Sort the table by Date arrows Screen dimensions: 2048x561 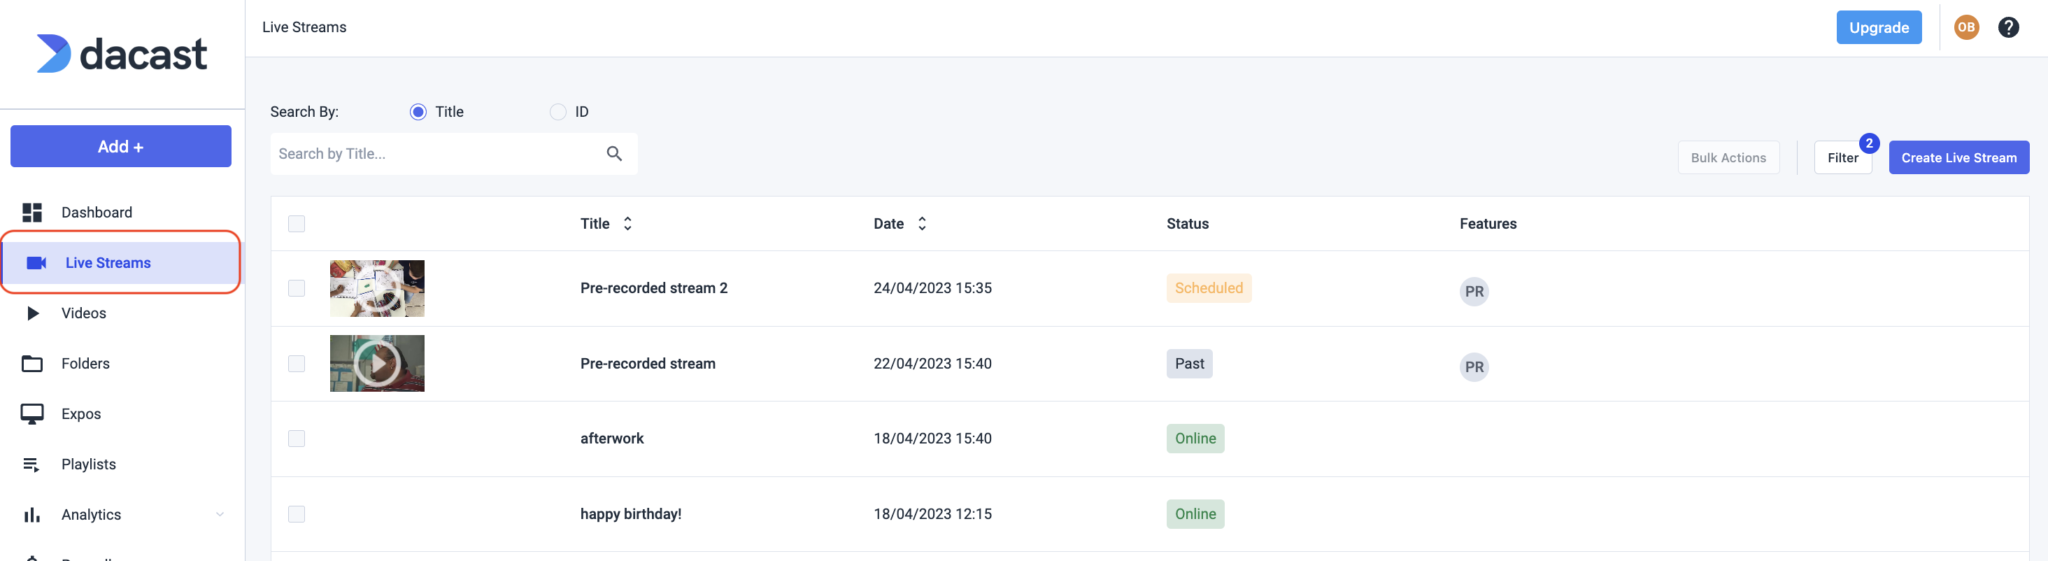(922, 224)
